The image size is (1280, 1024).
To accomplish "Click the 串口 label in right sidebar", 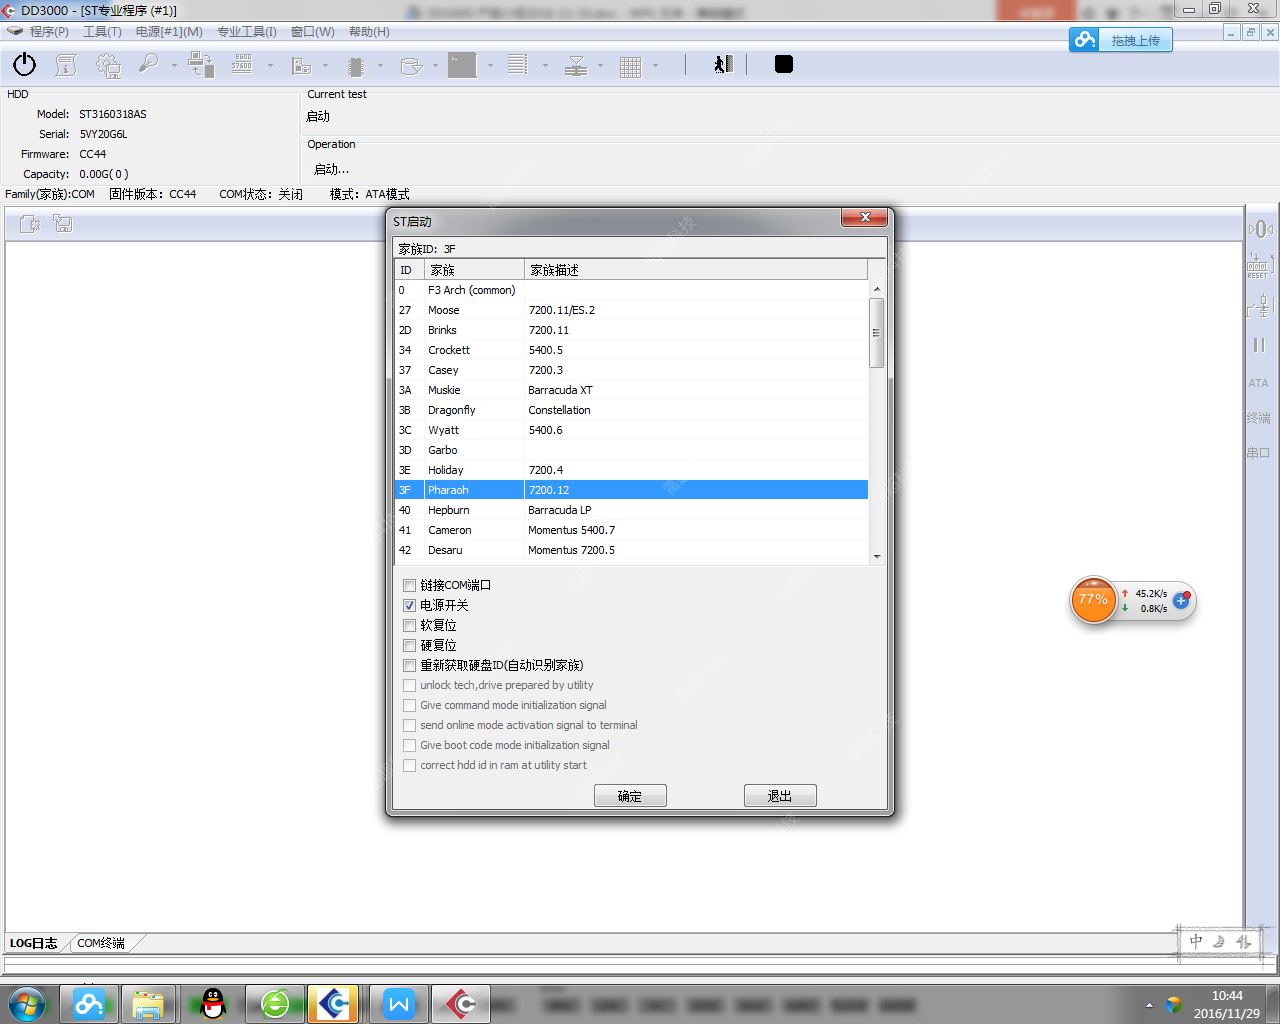I will coord(1258,453).
